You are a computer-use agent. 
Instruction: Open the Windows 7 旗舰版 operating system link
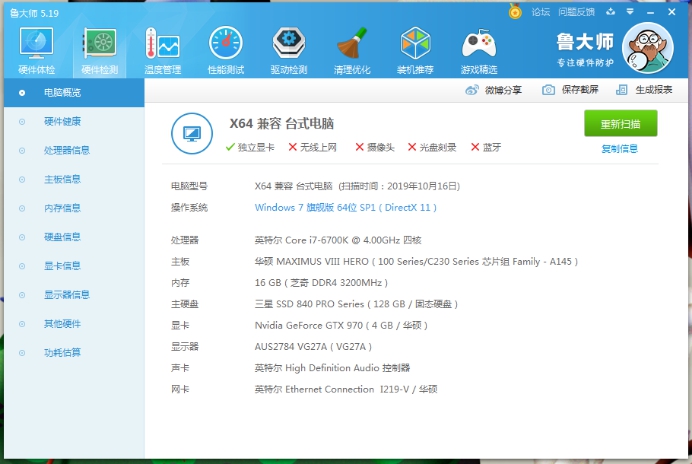pyautogui.click(x=346, y=207)
